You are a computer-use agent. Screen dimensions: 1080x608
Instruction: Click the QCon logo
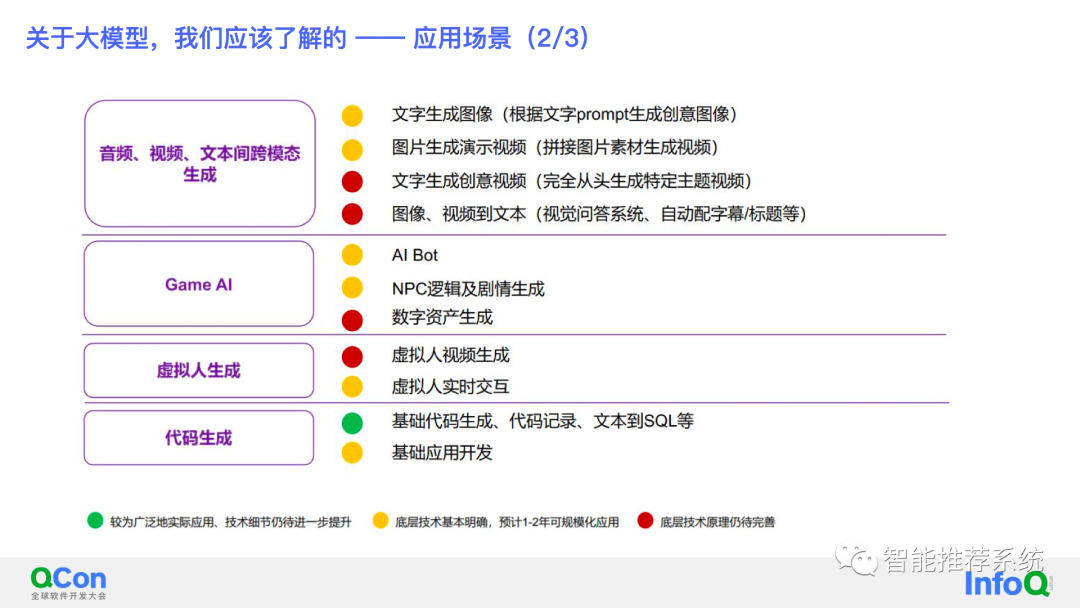coord(68,583)
